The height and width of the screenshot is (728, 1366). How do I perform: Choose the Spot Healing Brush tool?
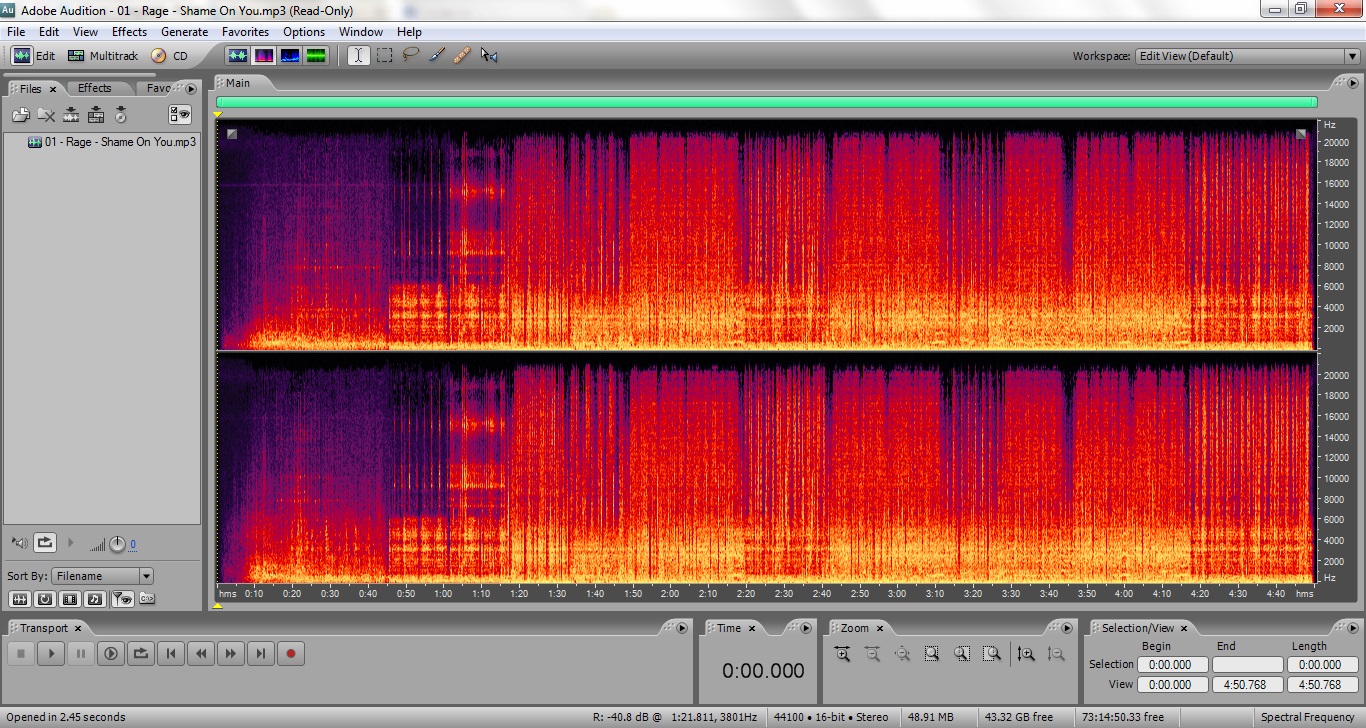(462, 56)
